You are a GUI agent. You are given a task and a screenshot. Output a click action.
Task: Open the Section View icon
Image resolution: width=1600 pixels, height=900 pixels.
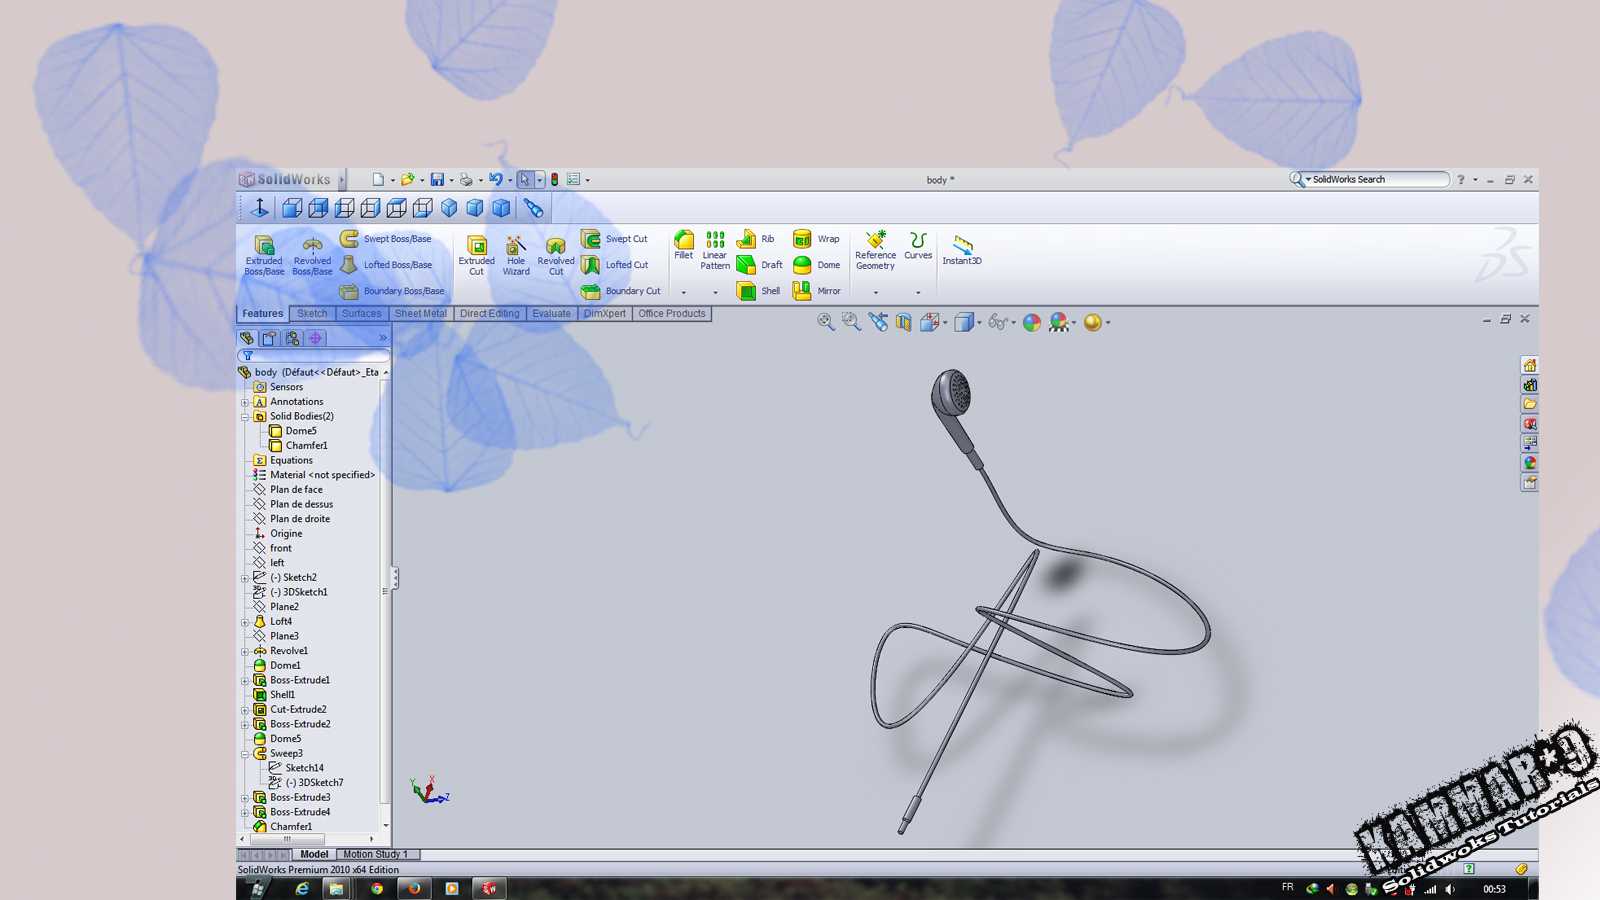904,322
